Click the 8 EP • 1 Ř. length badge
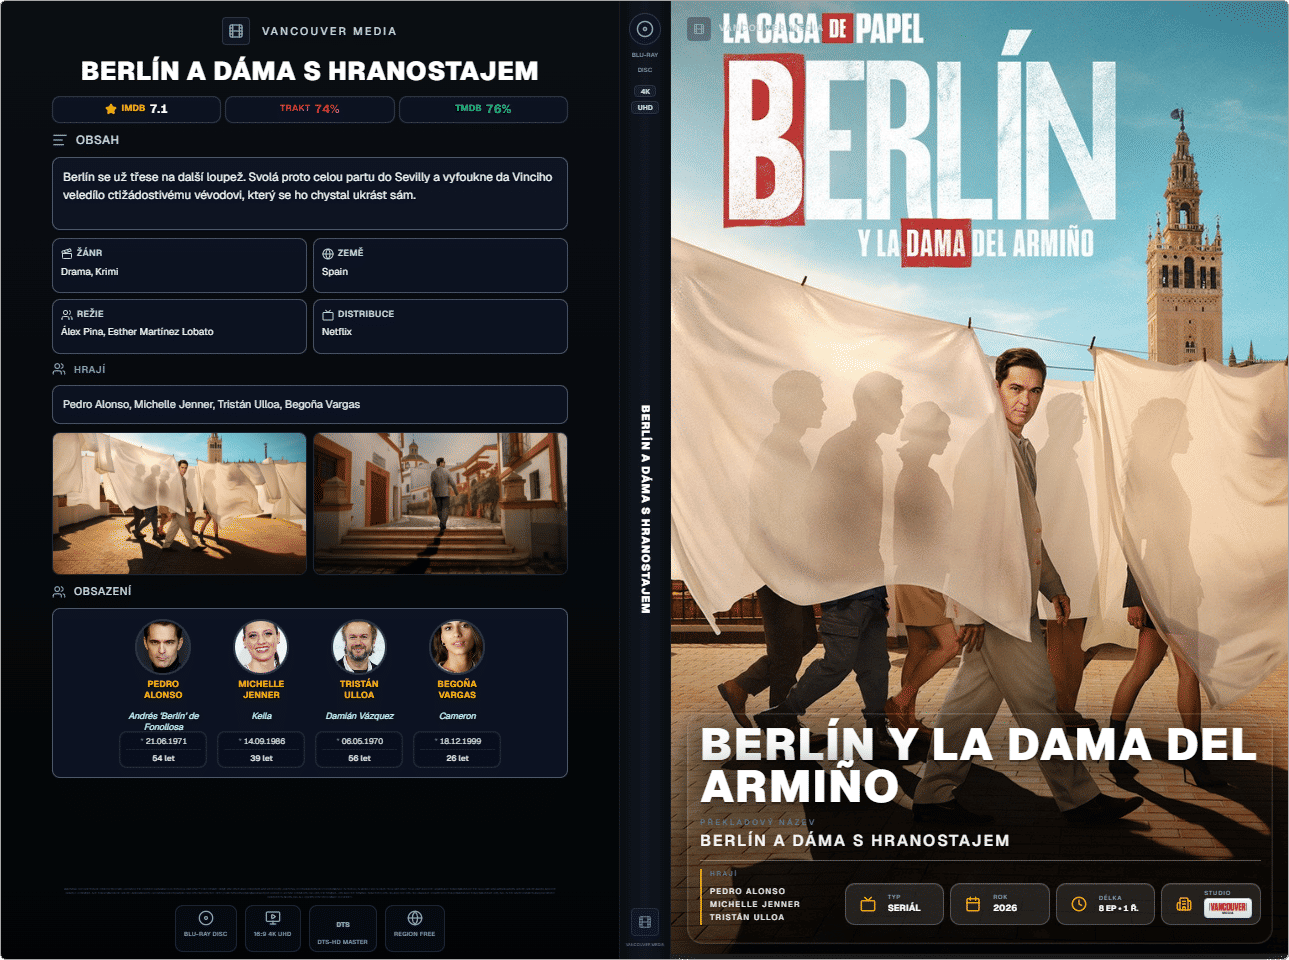 pos(1105,904)
